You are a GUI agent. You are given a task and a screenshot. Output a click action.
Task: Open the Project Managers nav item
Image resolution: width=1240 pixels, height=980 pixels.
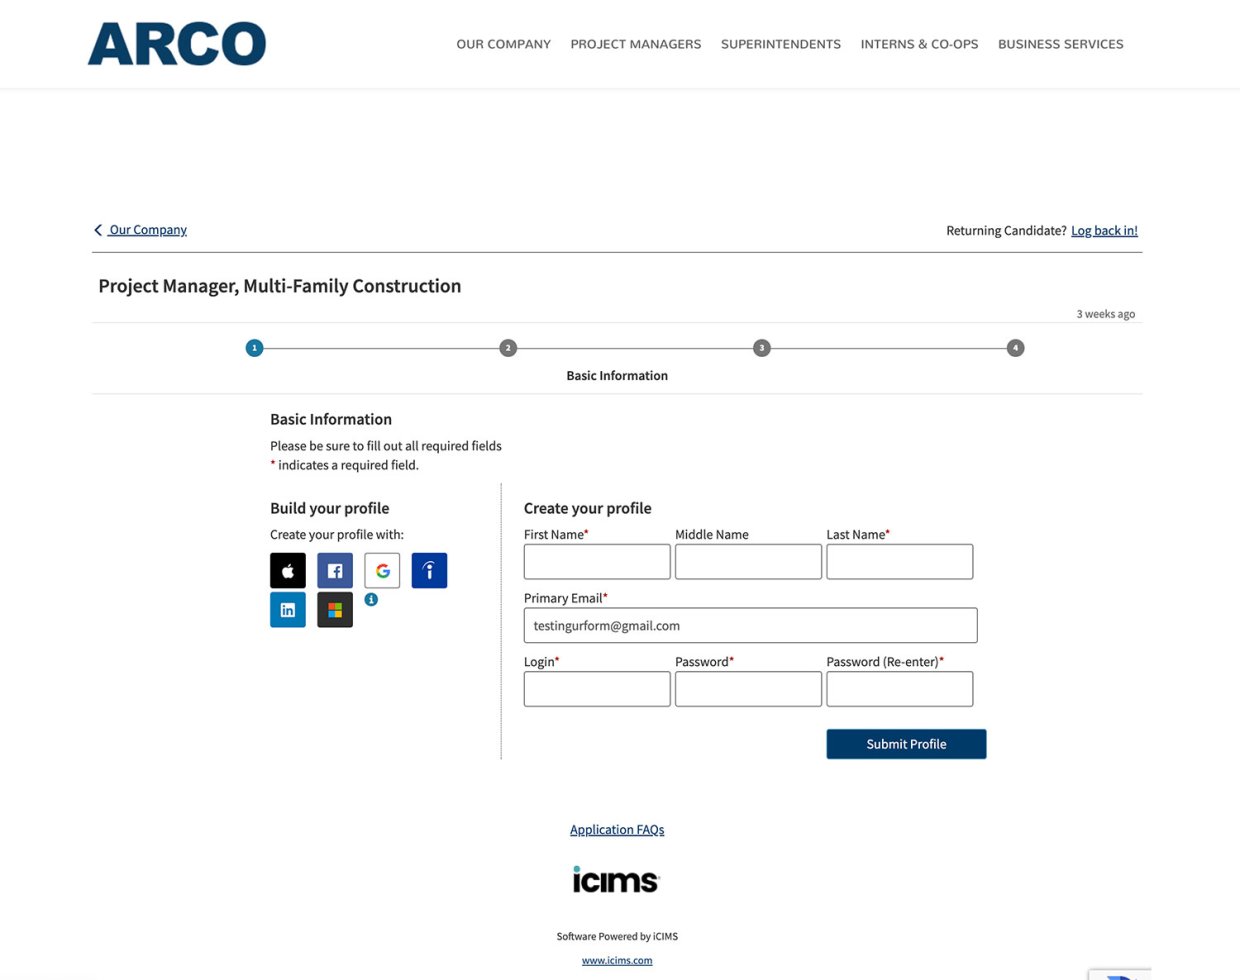click(636, 44)
